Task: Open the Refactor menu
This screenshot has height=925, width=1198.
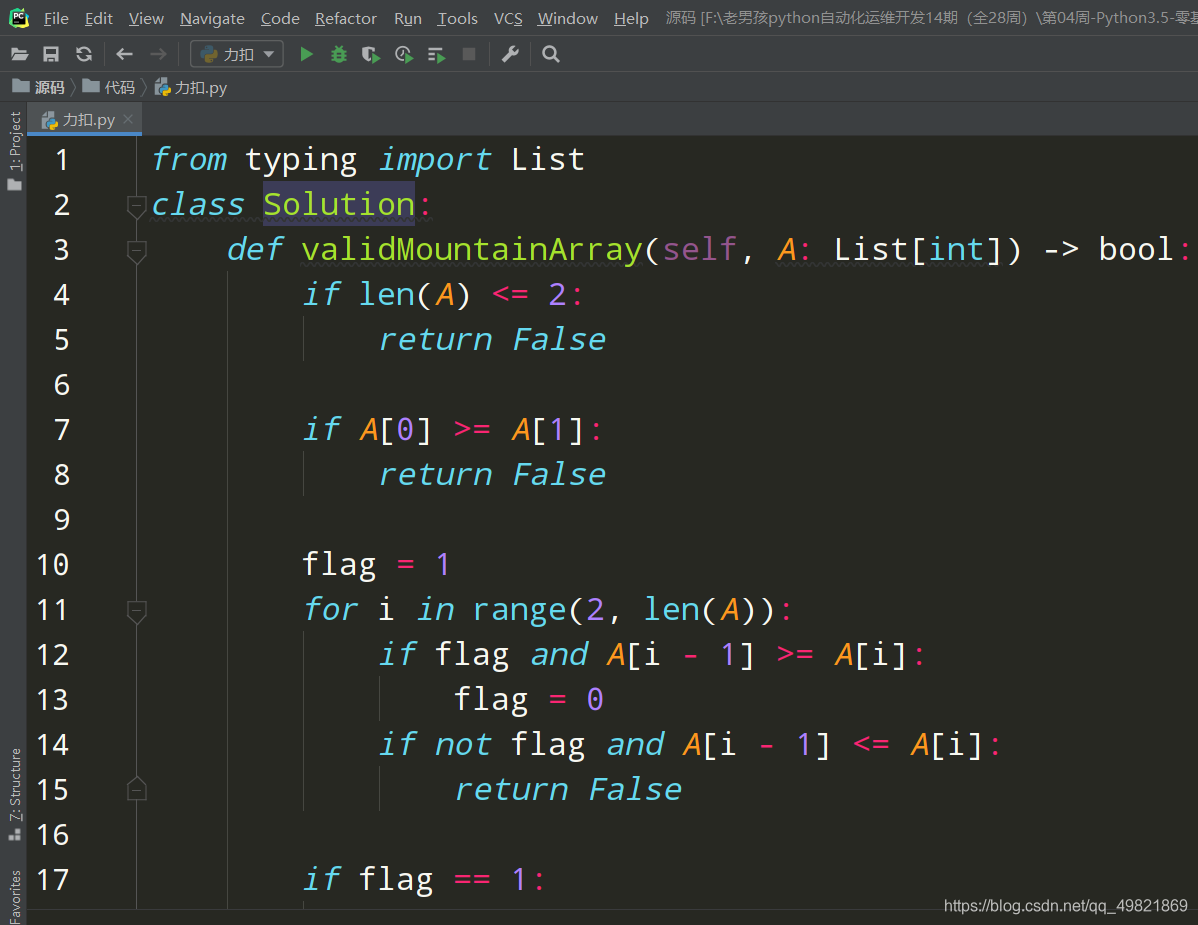Action: click(345, 18)
